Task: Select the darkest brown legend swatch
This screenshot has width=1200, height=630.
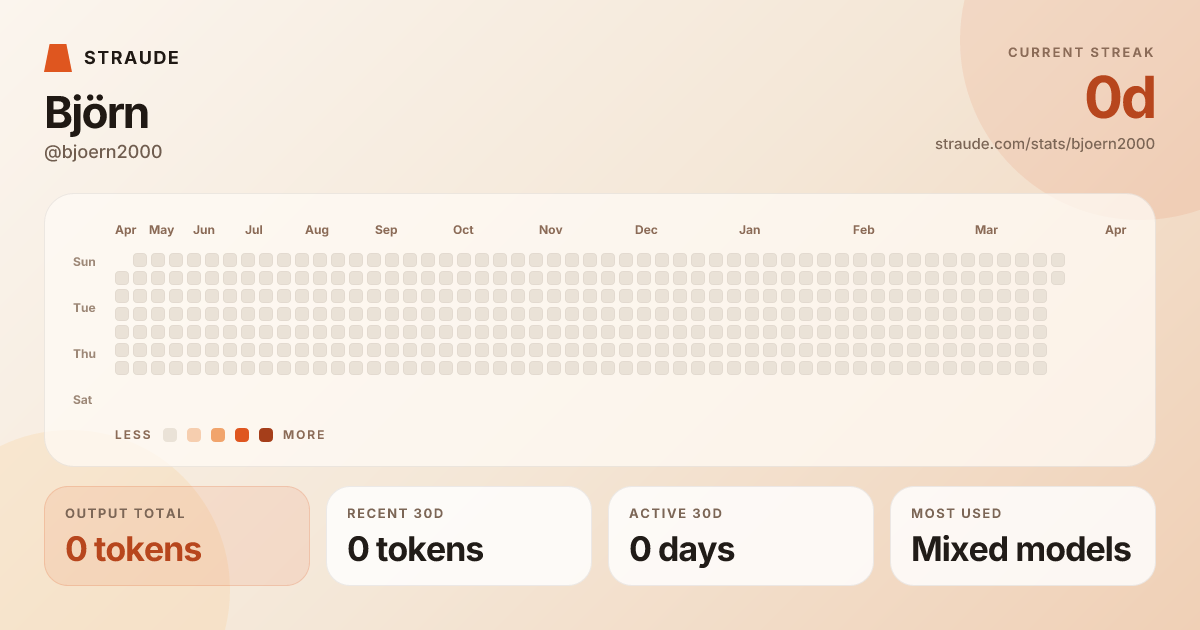Action: click(x=266, y=435)
